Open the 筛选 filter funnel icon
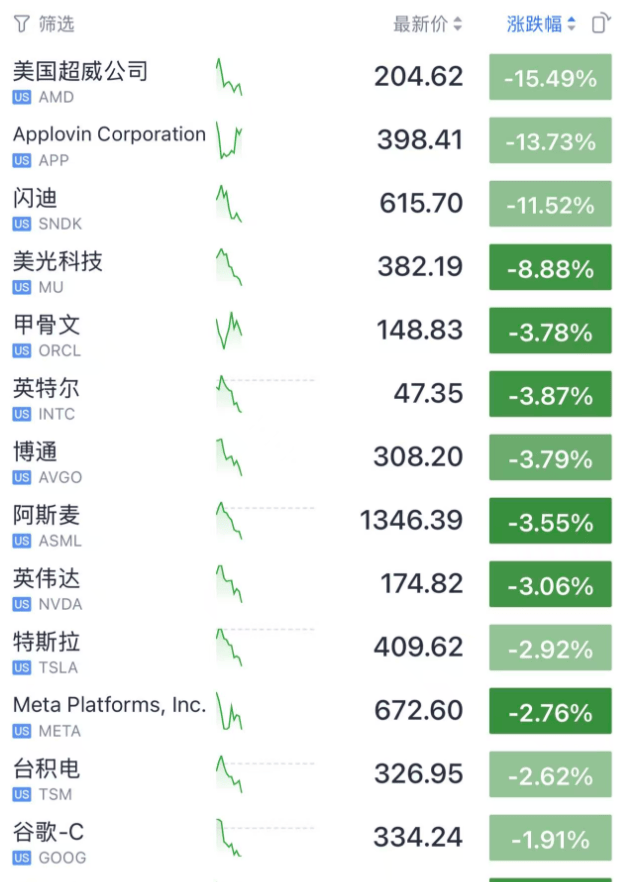The width and height of the screenshot is (618, 882). 21,24
